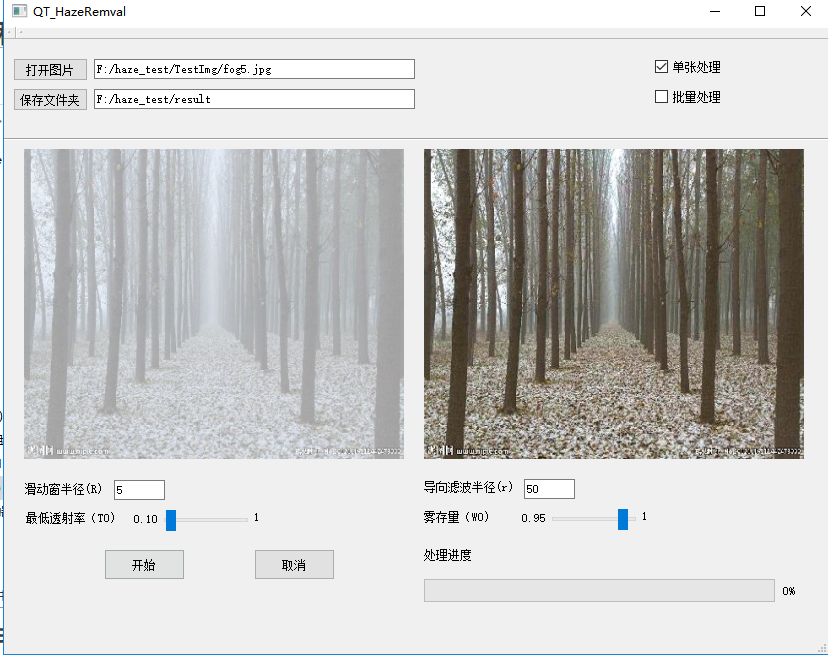
Task: Minimize the QT_HazeRemval window
Action: coord(714,12)
